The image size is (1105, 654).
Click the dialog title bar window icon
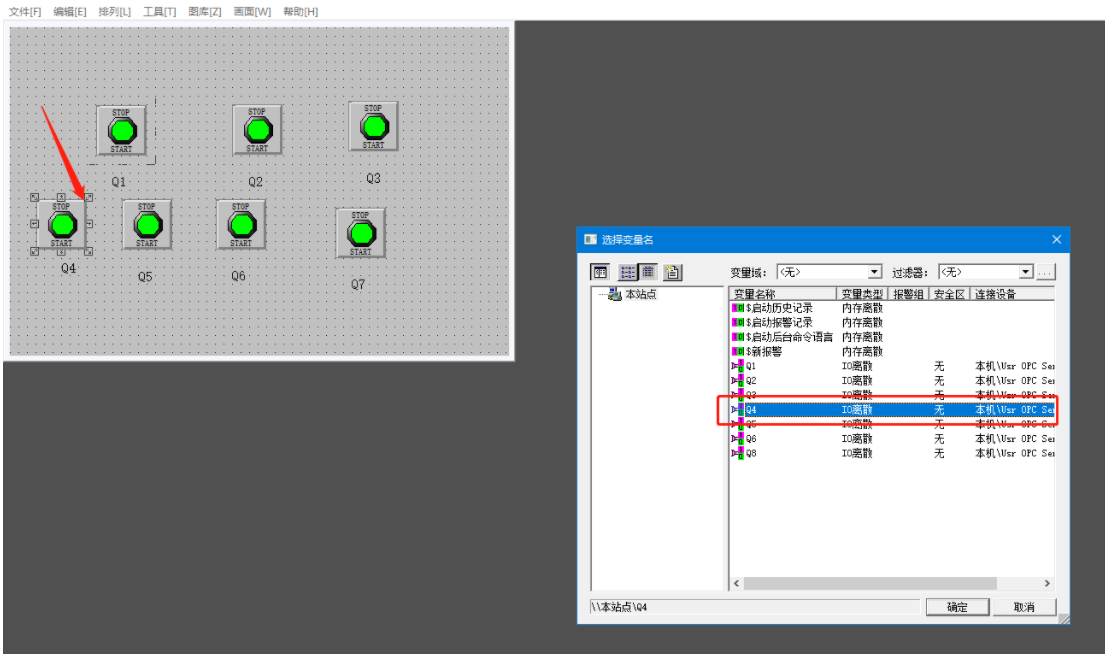tap(591, 240)
